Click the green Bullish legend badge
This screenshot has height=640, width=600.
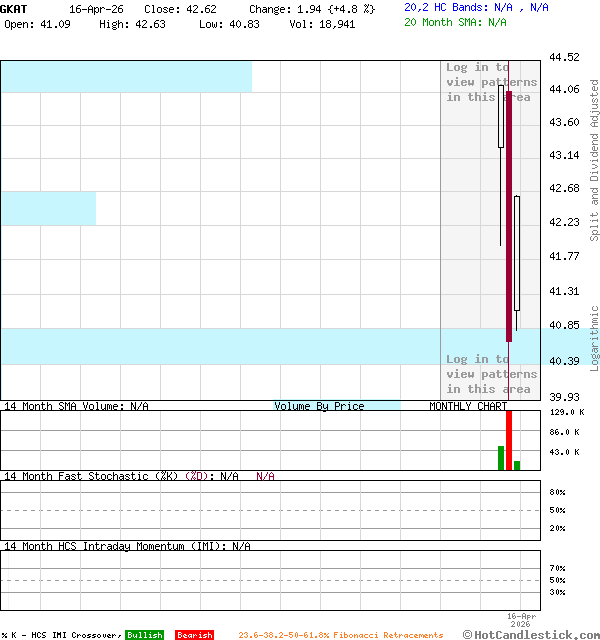pyautogui.click(x=144, y=635)
